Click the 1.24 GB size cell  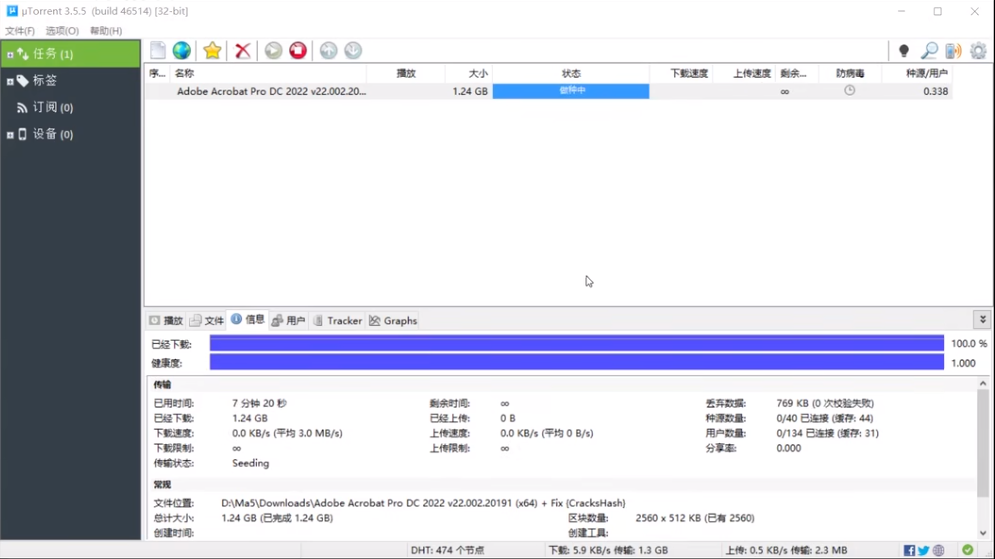(470, 91)
